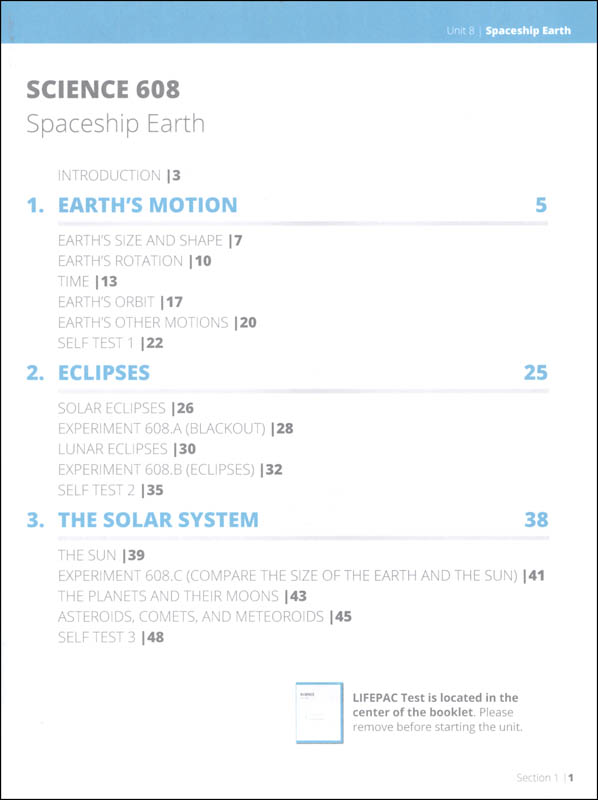
Task: Go to the Lunar Eclipses entry
Action: 127,449
